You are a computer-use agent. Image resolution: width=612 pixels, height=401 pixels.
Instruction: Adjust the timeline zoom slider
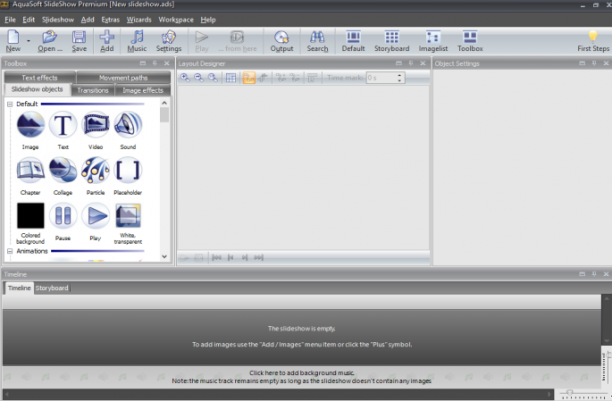pos(569,392)
